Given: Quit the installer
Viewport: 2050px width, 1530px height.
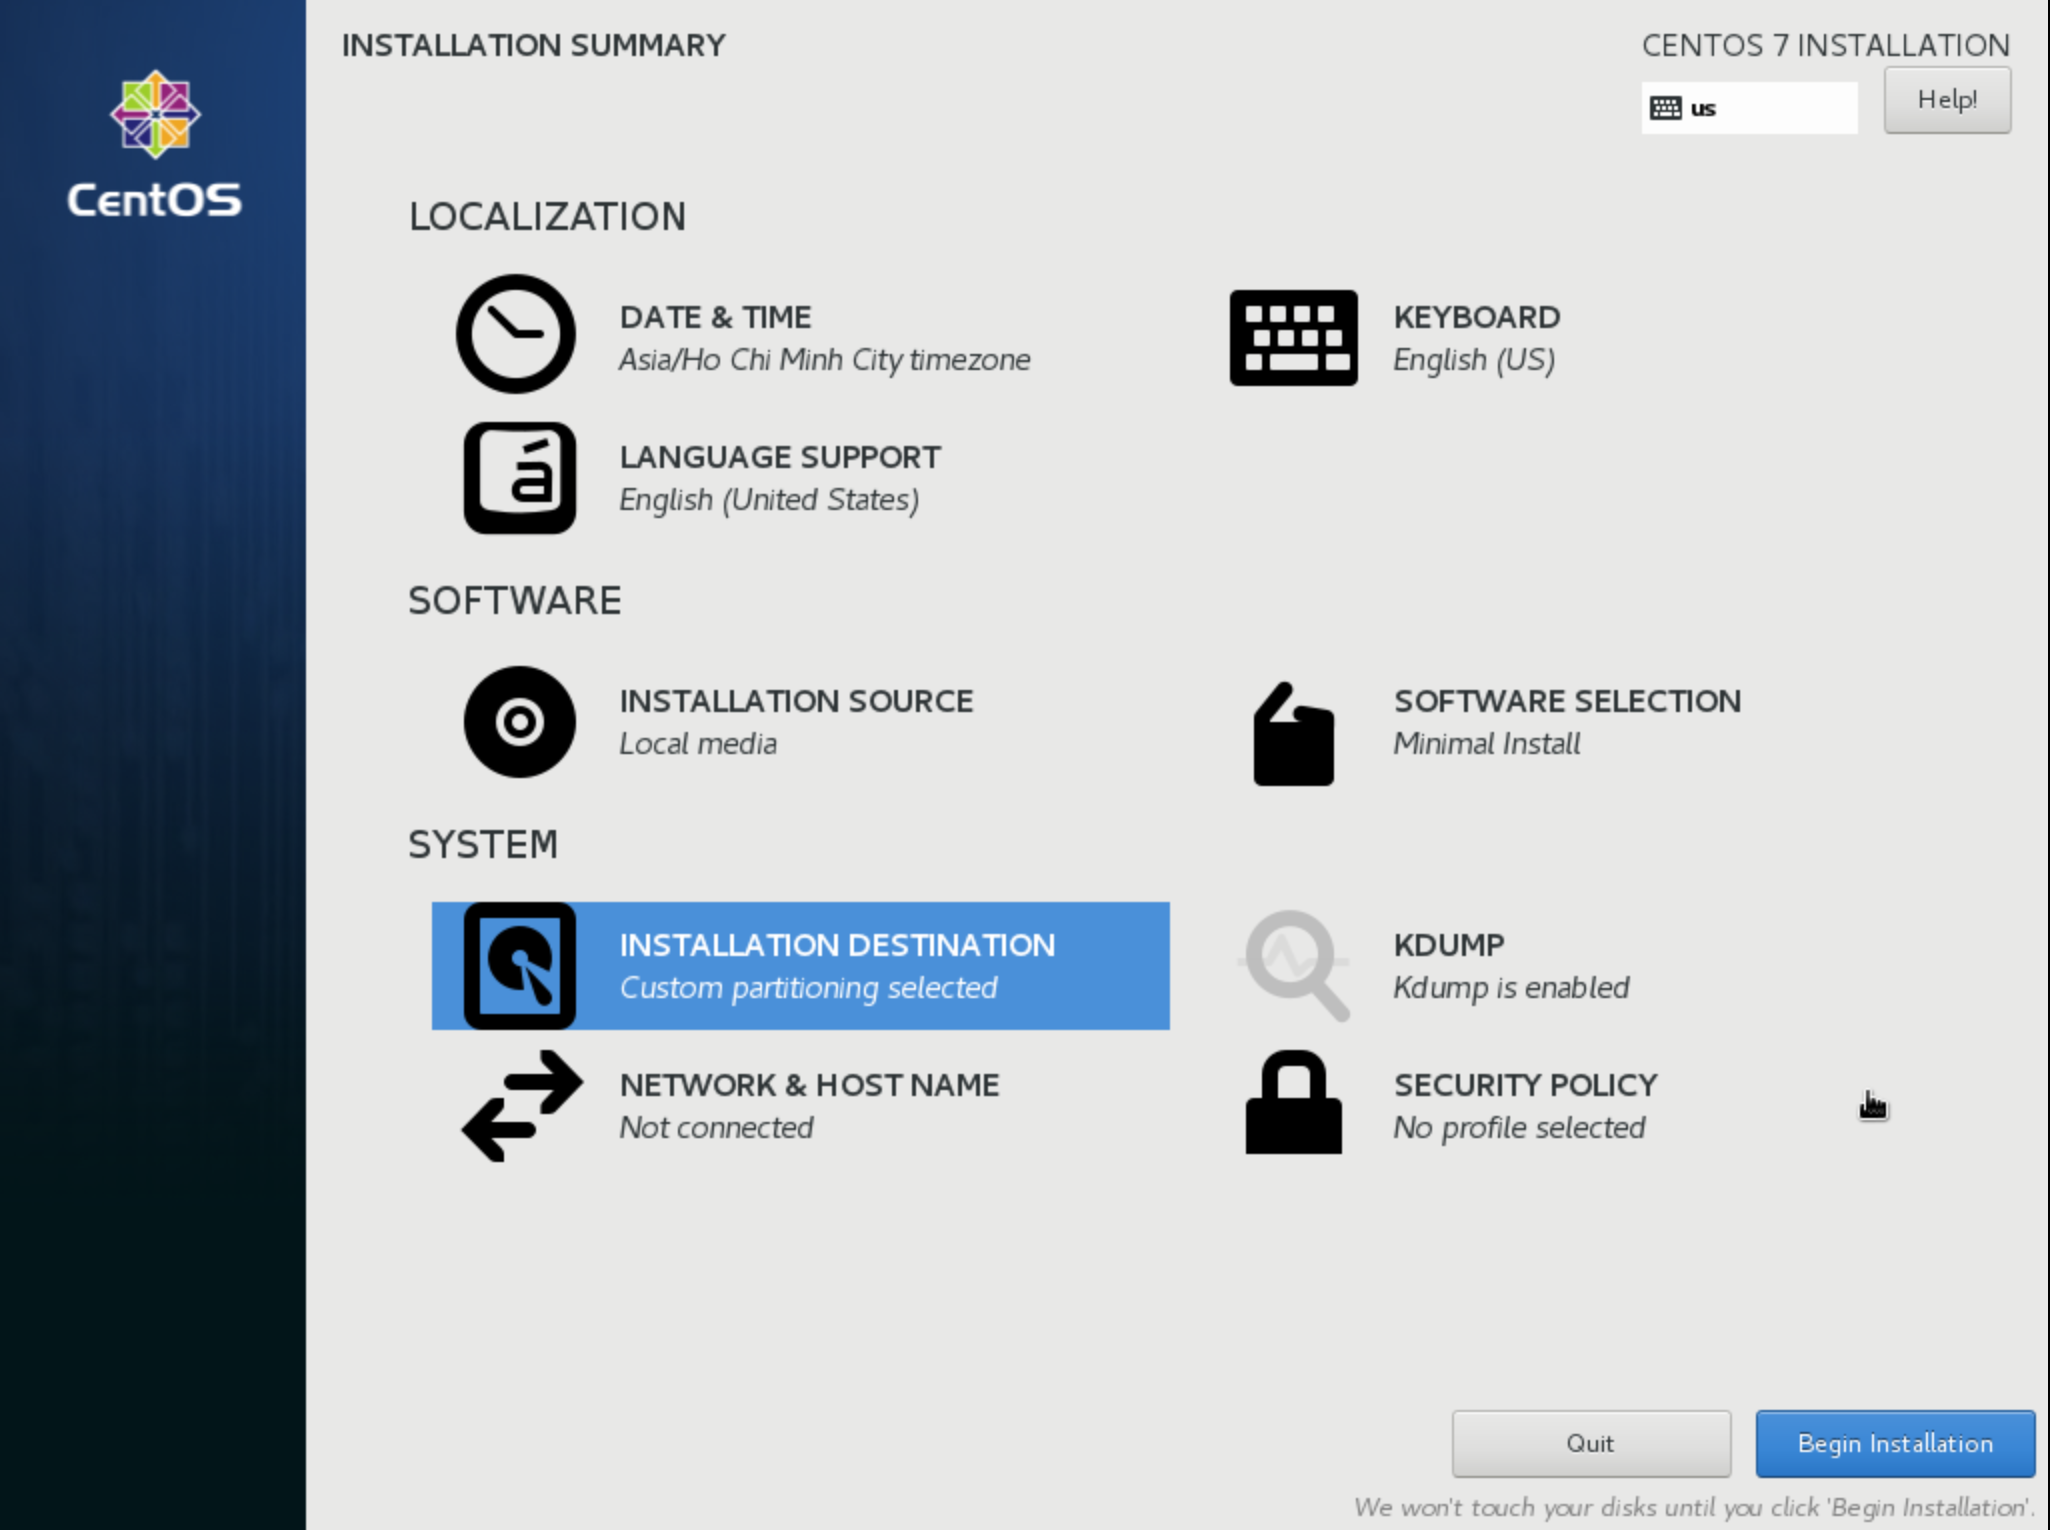Looking at the screenshot, I should coord(1591,1443).
